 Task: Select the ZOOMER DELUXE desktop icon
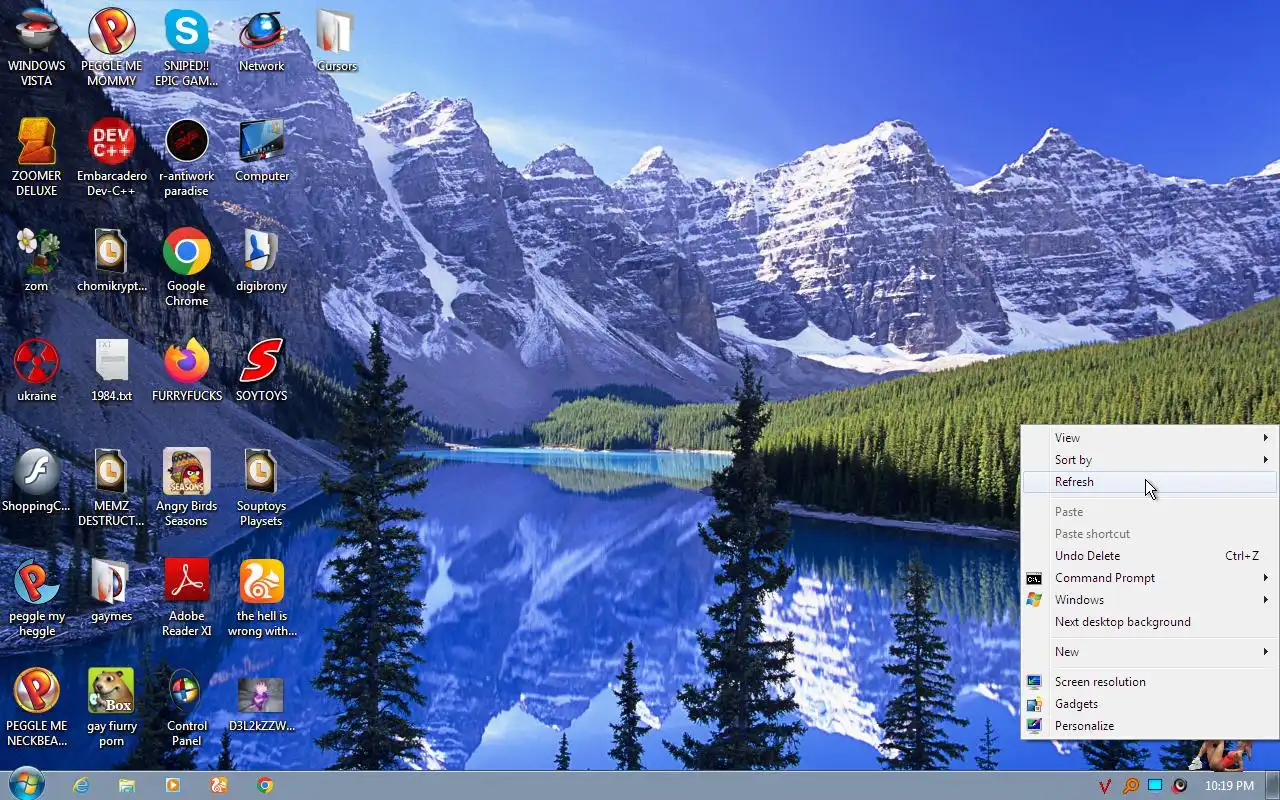point(37,156)
